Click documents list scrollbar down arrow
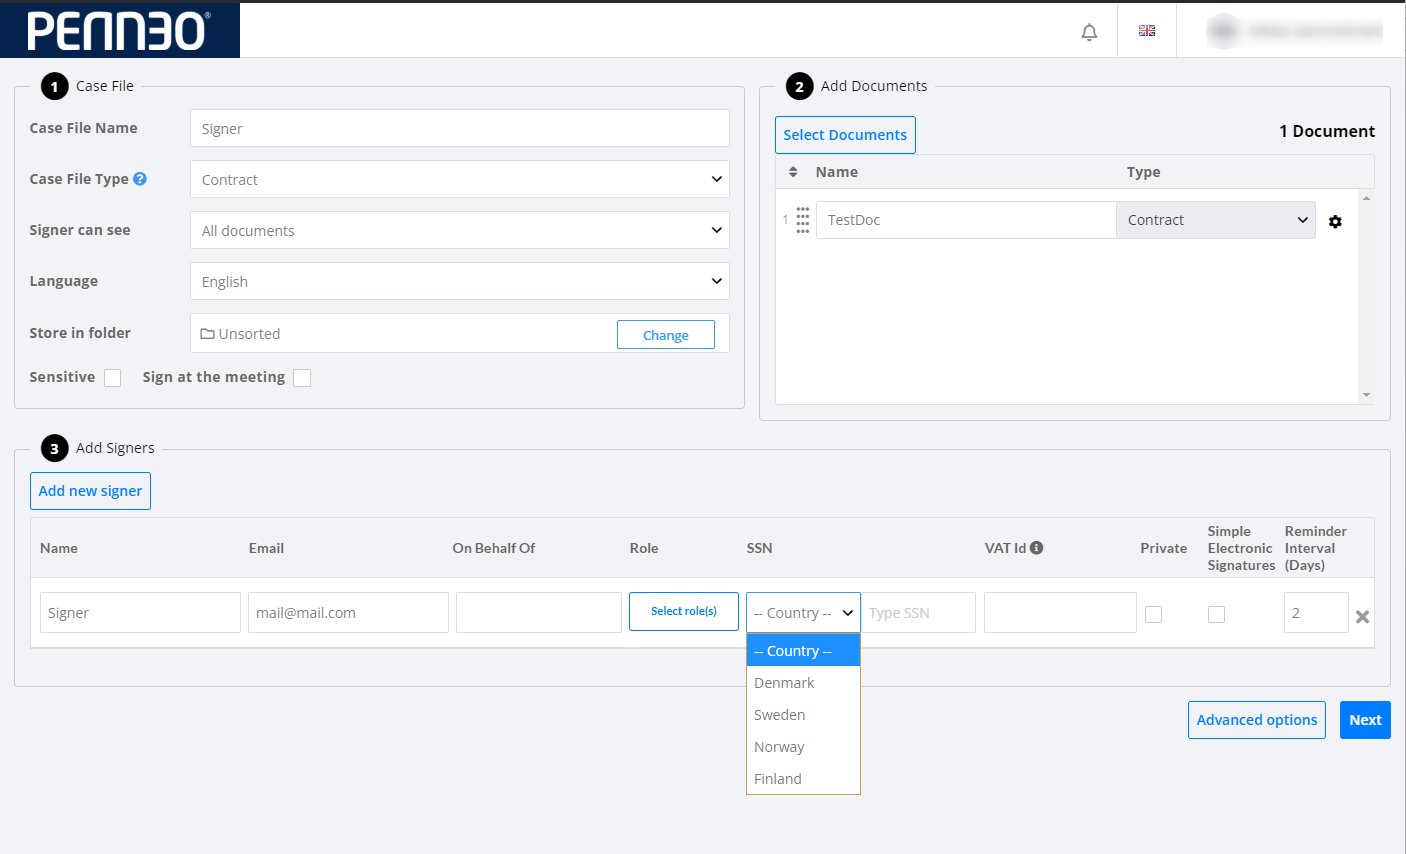 click(1366, 396)
